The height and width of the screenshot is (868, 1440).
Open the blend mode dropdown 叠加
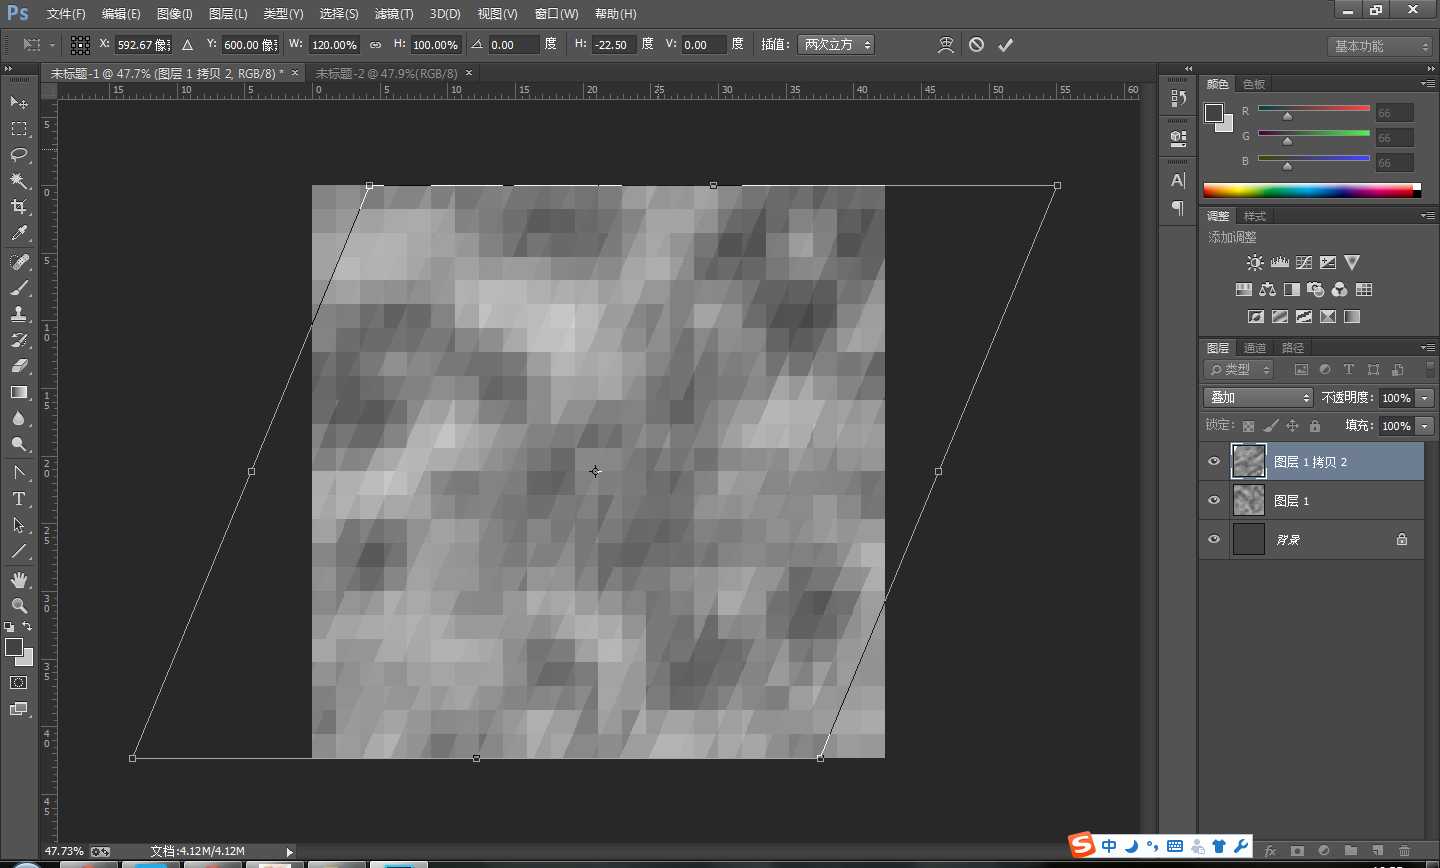(1258, 398)
